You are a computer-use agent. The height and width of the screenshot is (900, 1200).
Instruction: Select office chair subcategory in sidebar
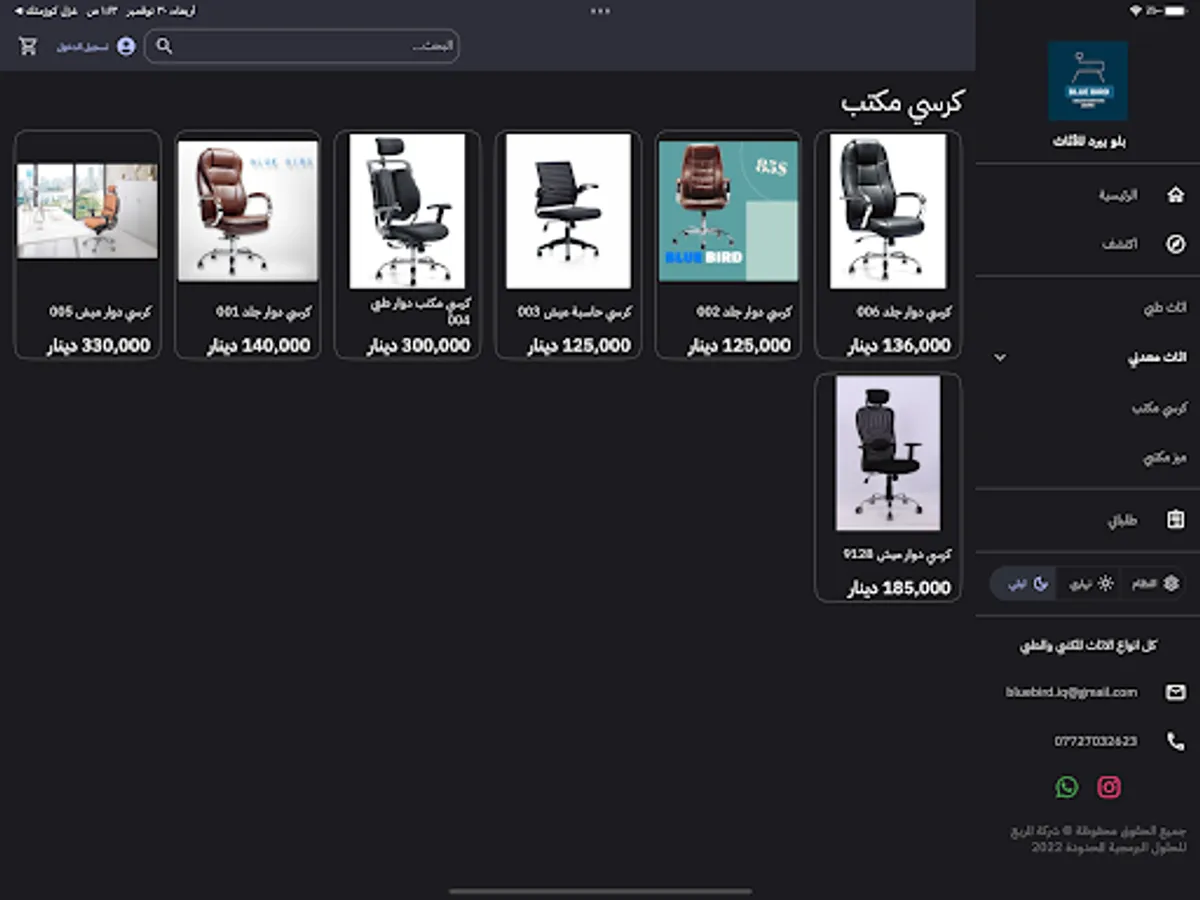[x=1159, y=408]
